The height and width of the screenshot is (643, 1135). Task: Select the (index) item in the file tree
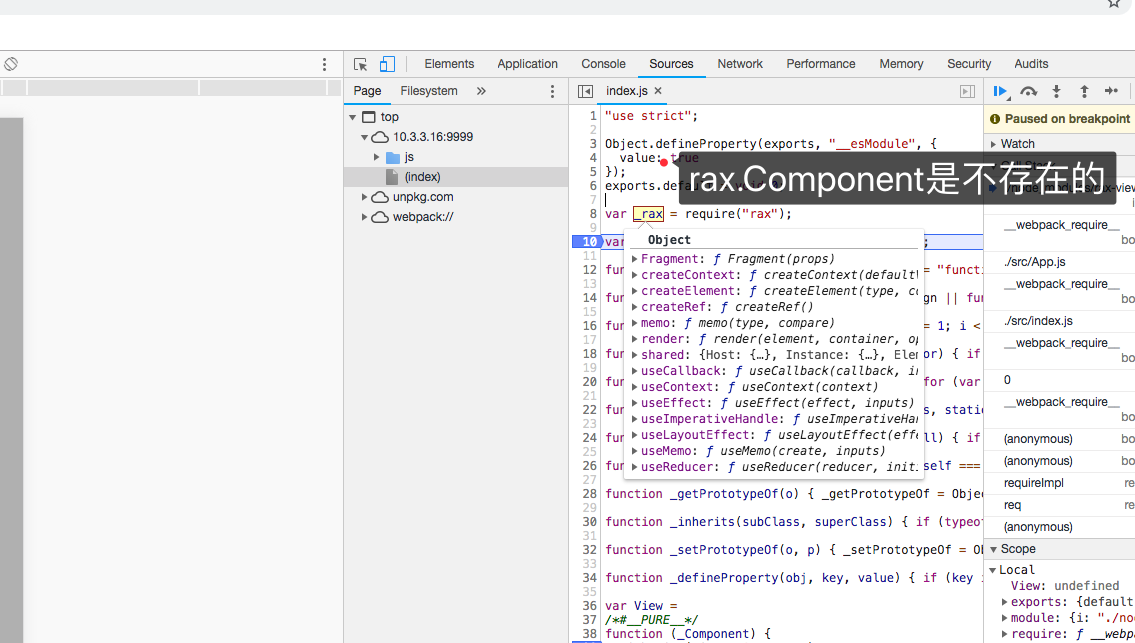pyautogui.click(x=420, y=177)
